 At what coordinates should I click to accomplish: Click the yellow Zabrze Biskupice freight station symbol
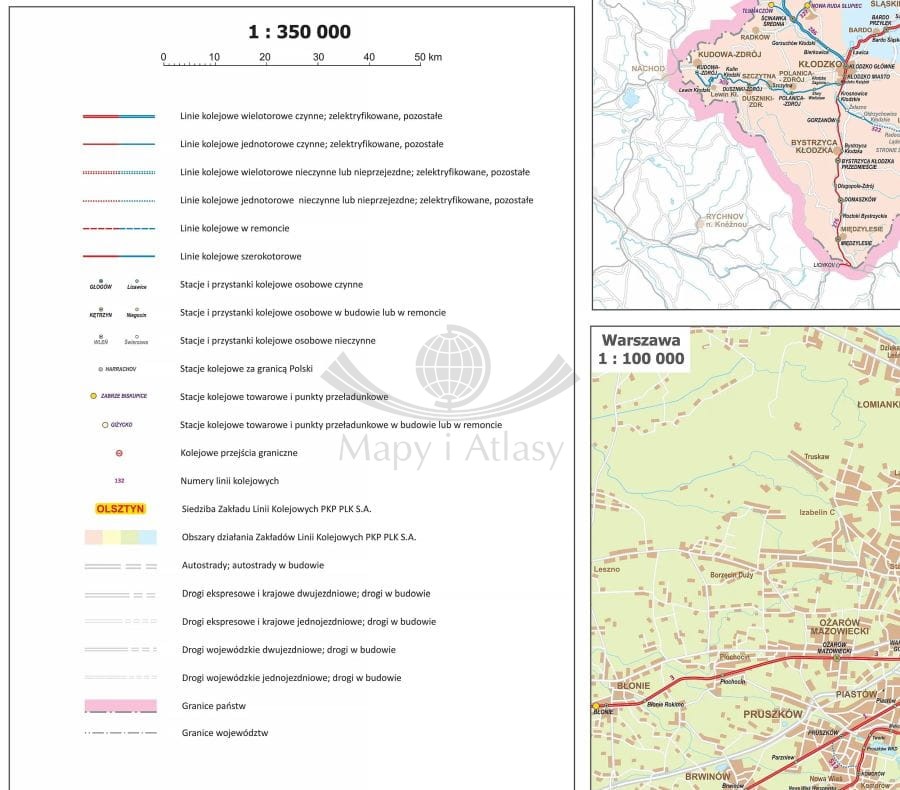[x=94, y=396]
